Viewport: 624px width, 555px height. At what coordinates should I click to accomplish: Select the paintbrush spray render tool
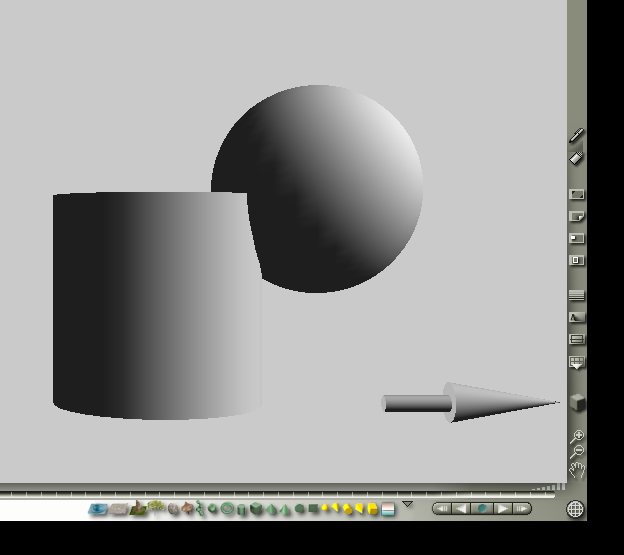(576, 135)
